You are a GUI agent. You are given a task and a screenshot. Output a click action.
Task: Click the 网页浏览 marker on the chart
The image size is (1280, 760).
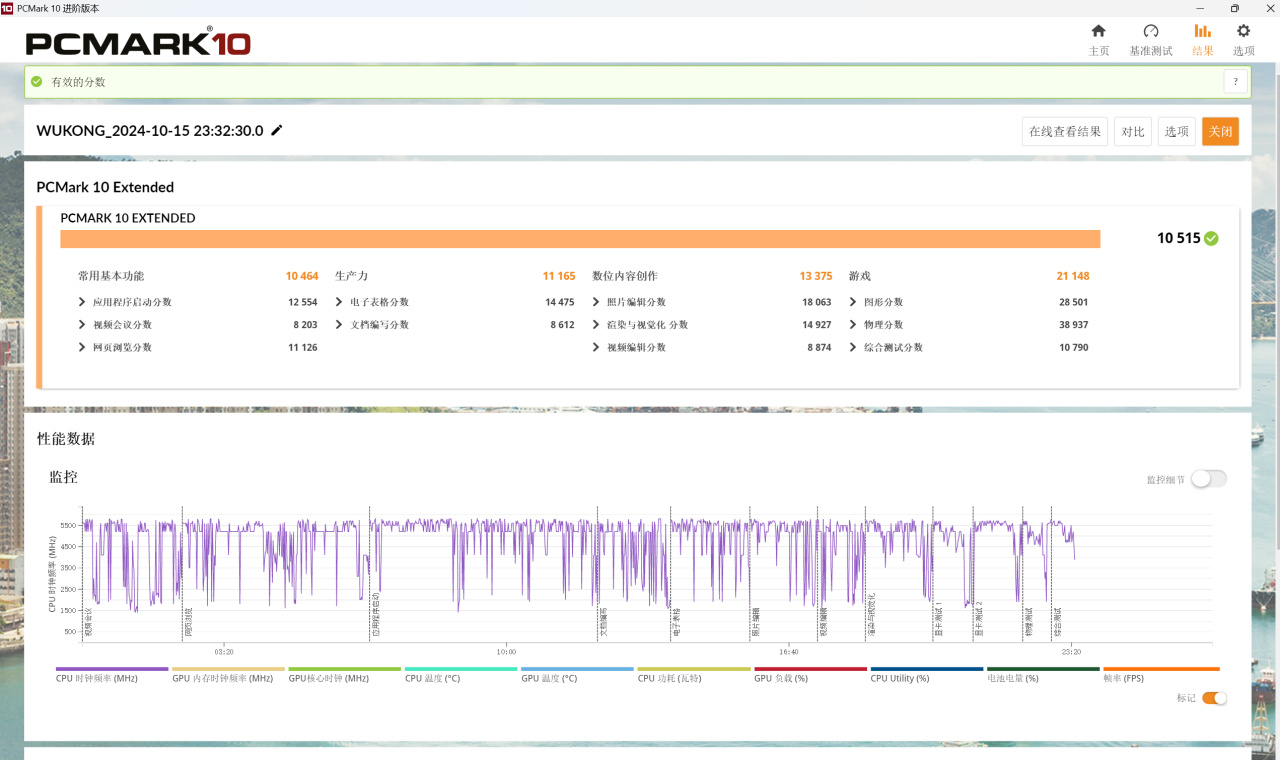[x=188, y=623]
